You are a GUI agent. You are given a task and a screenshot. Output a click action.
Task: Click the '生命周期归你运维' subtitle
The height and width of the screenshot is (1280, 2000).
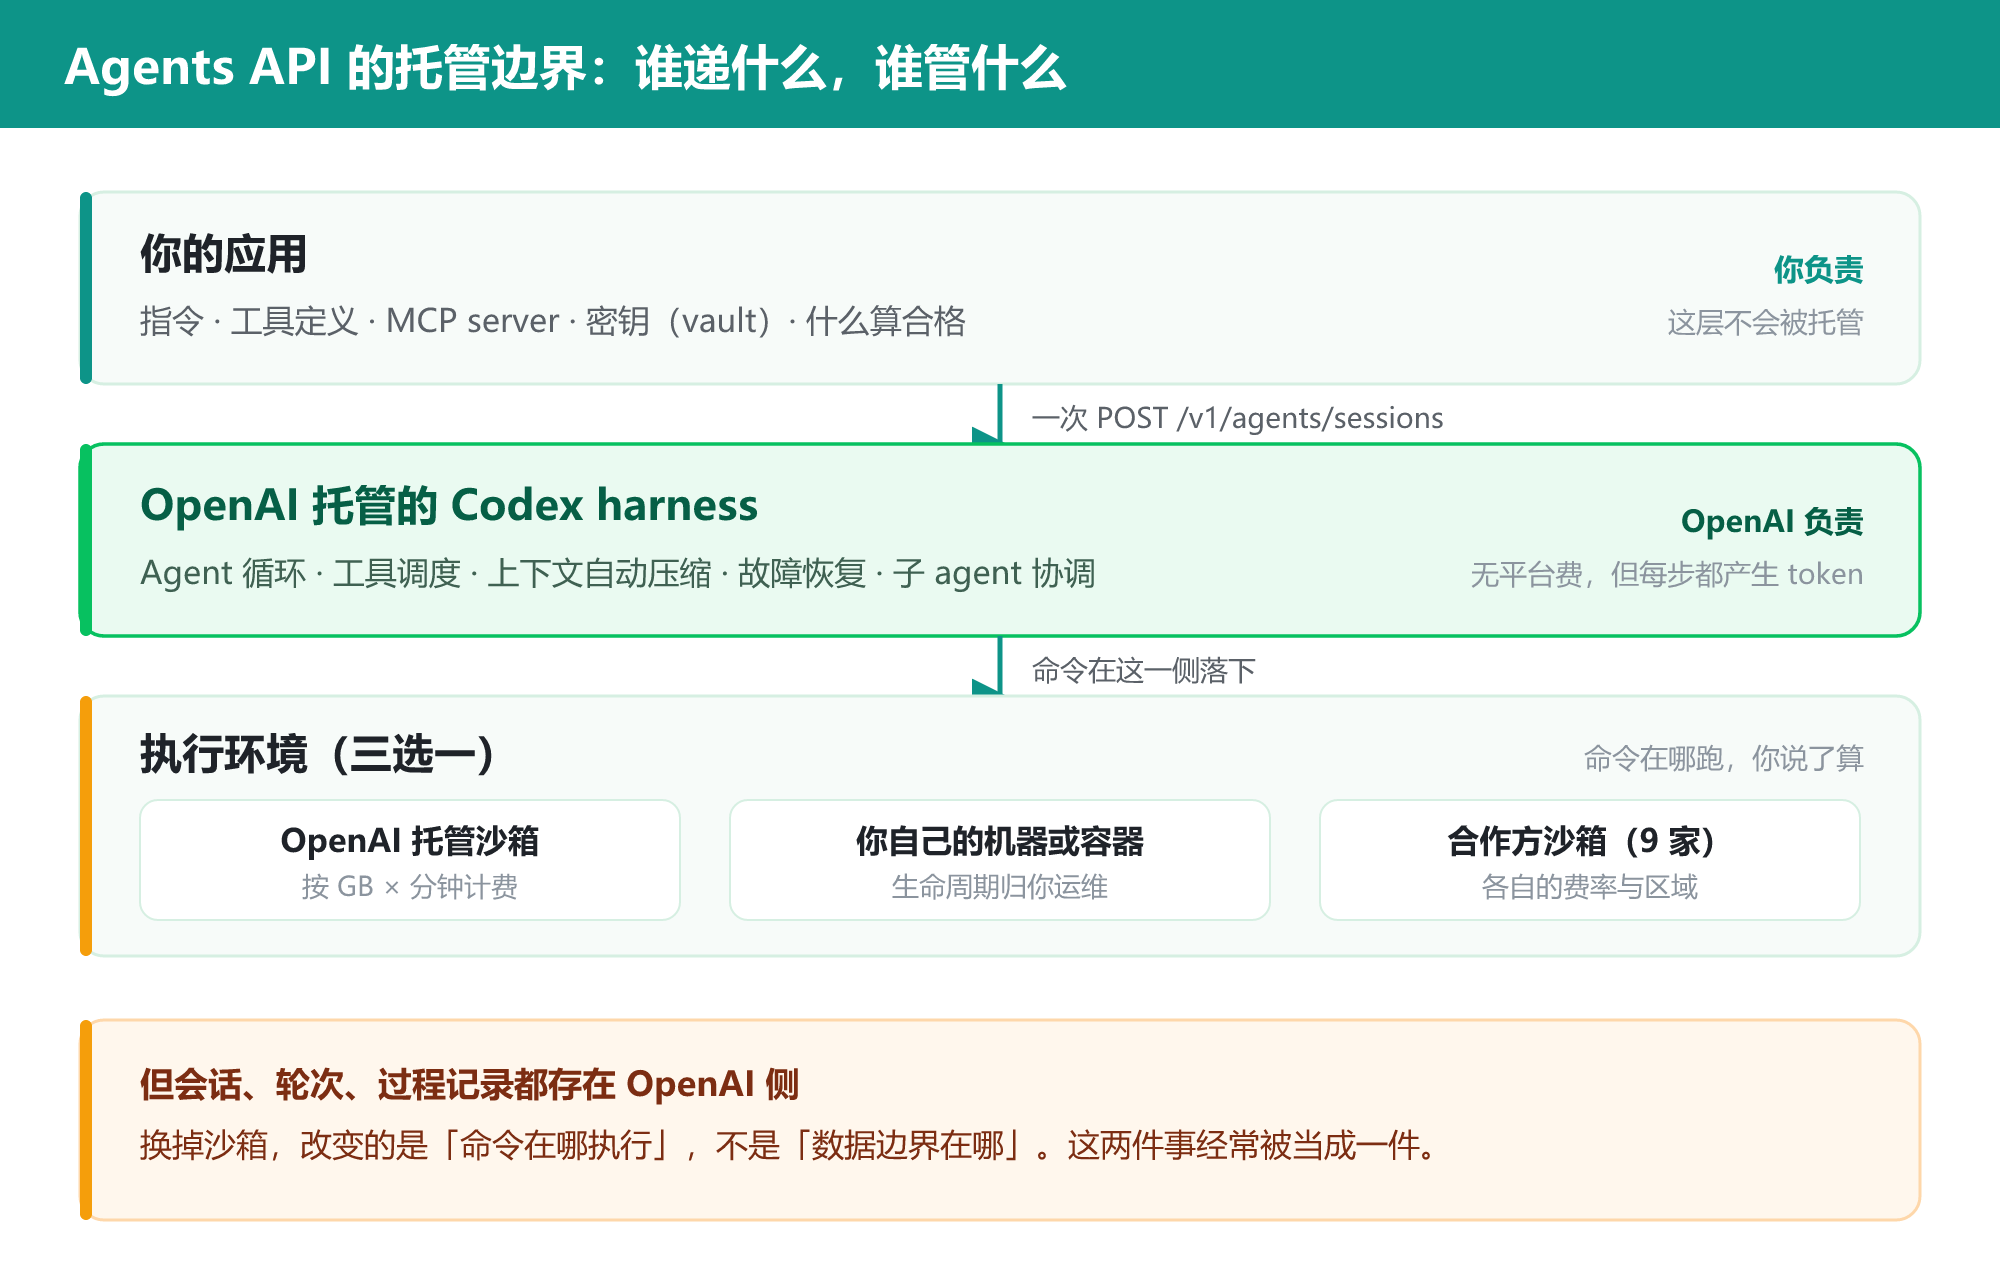pos(1000,887)
